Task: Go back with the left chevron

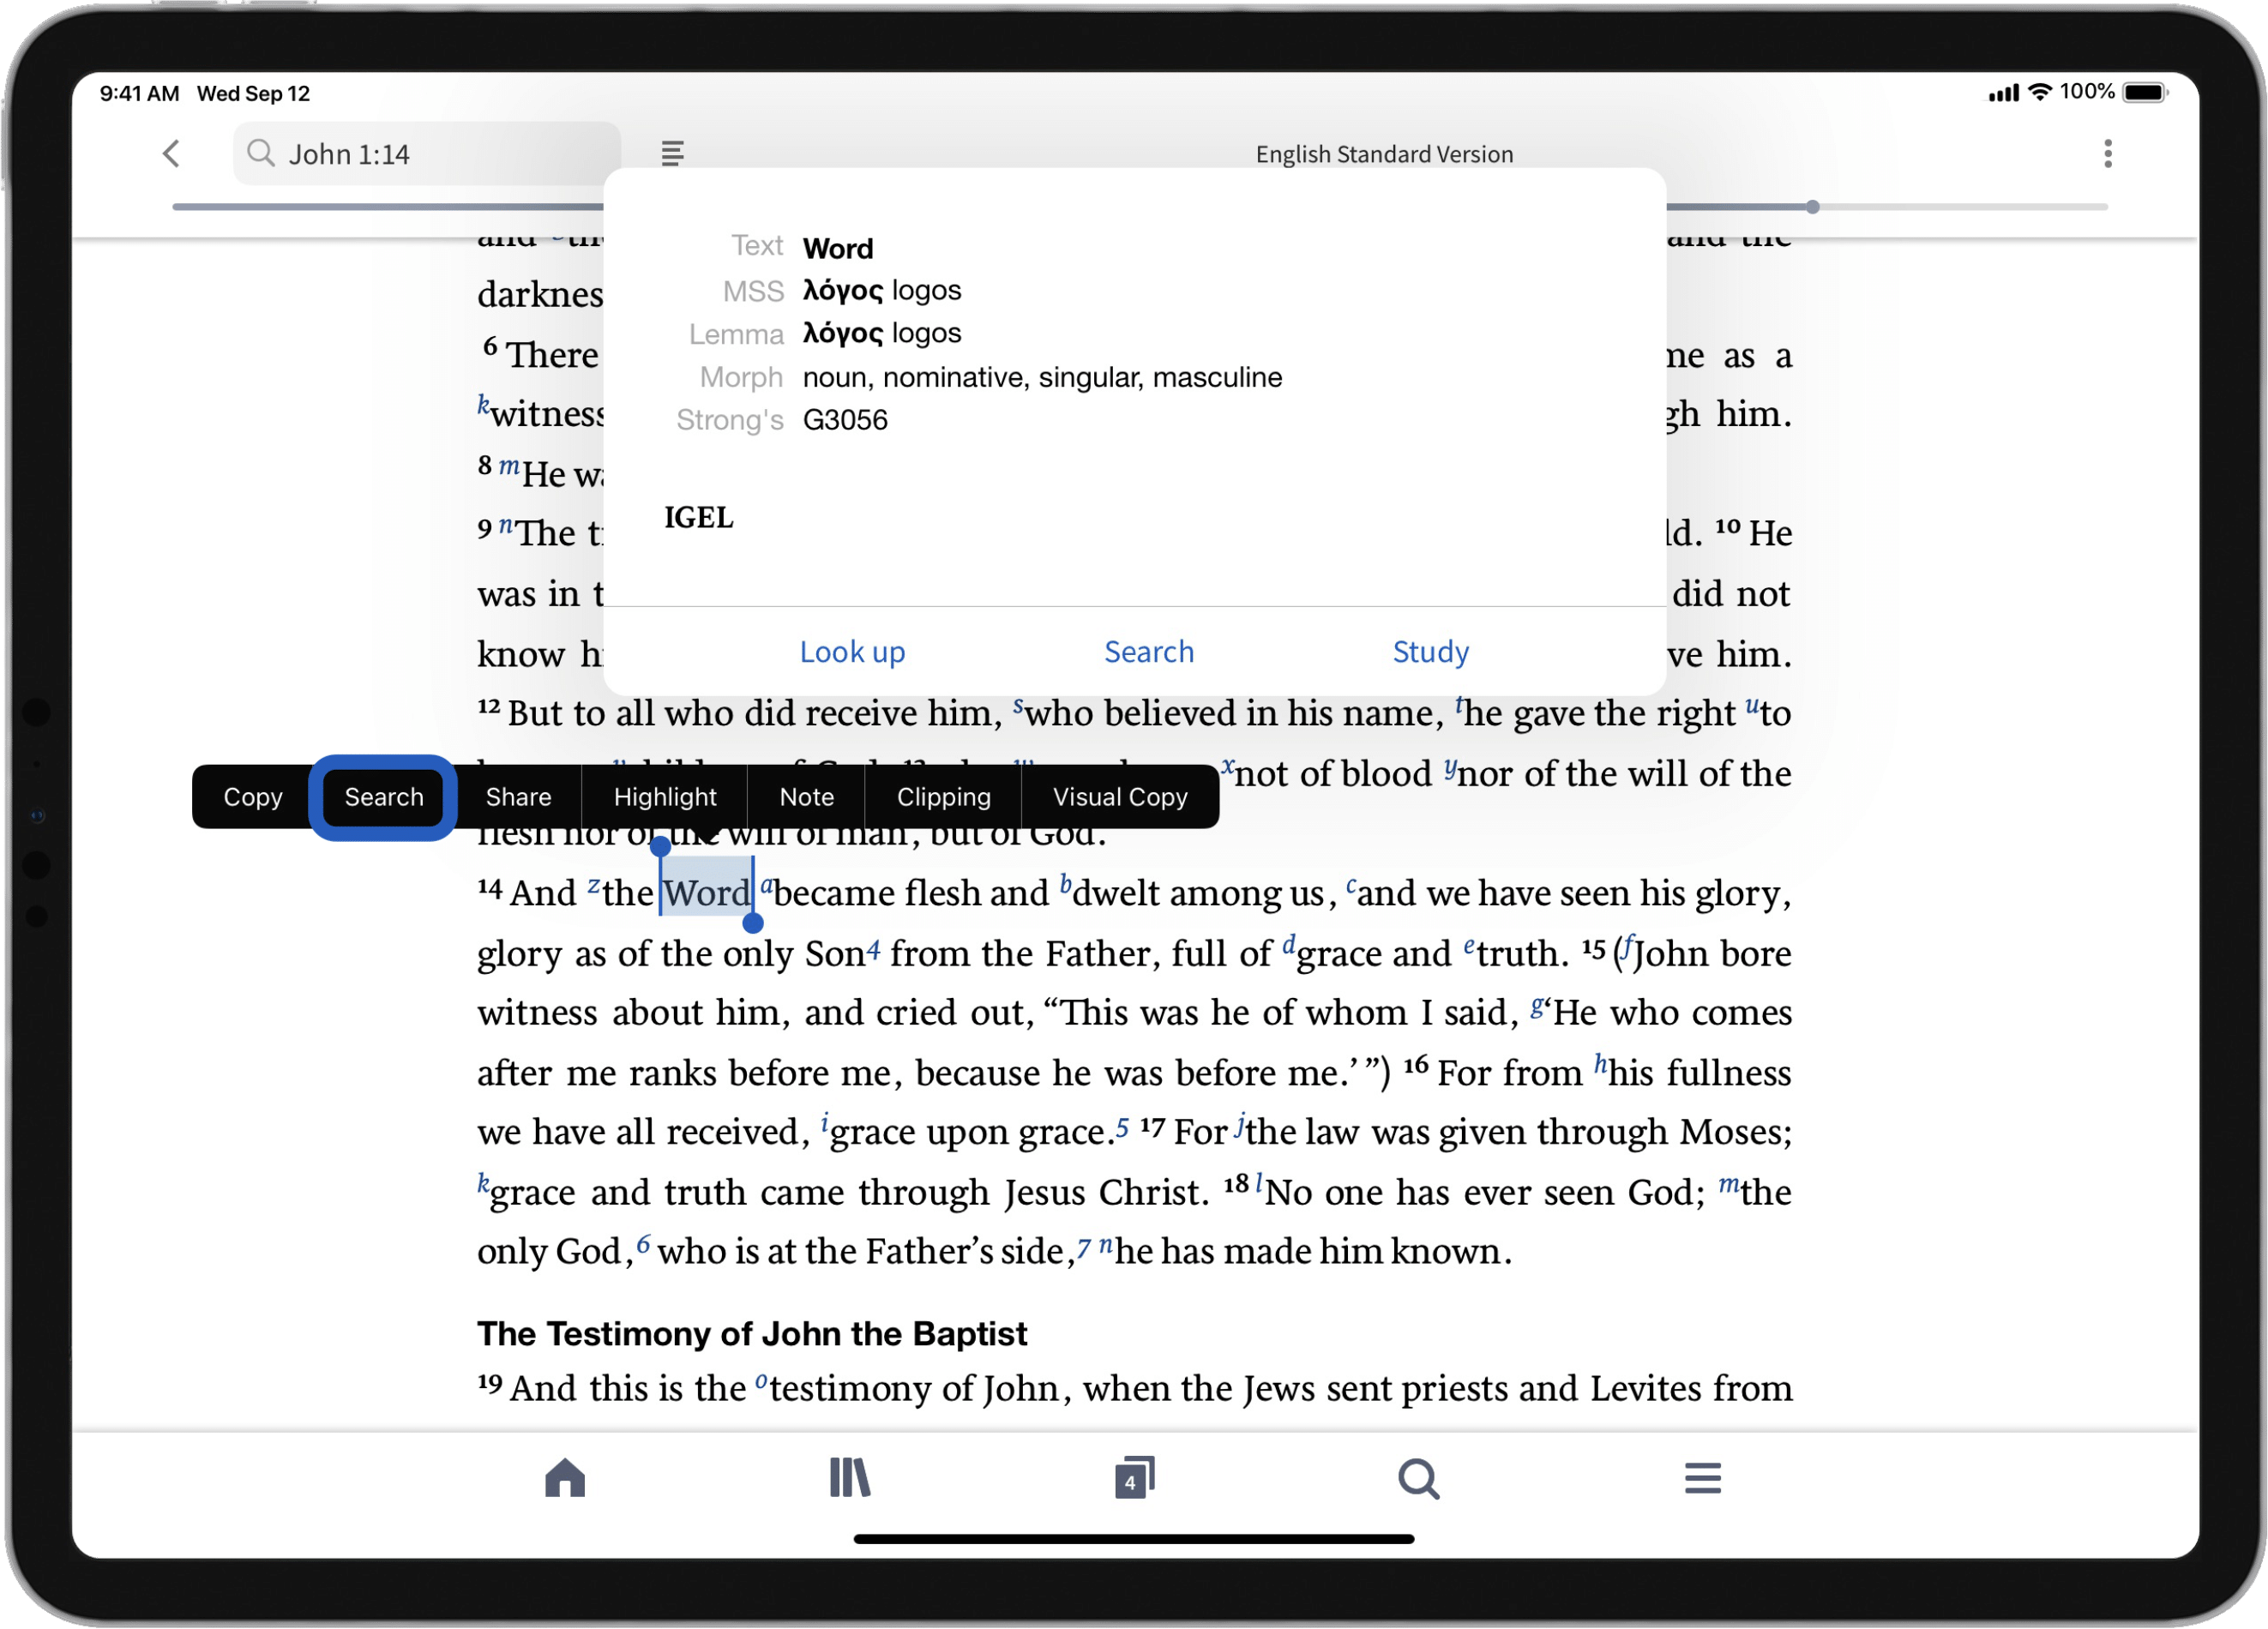Action: click(172, 153)
